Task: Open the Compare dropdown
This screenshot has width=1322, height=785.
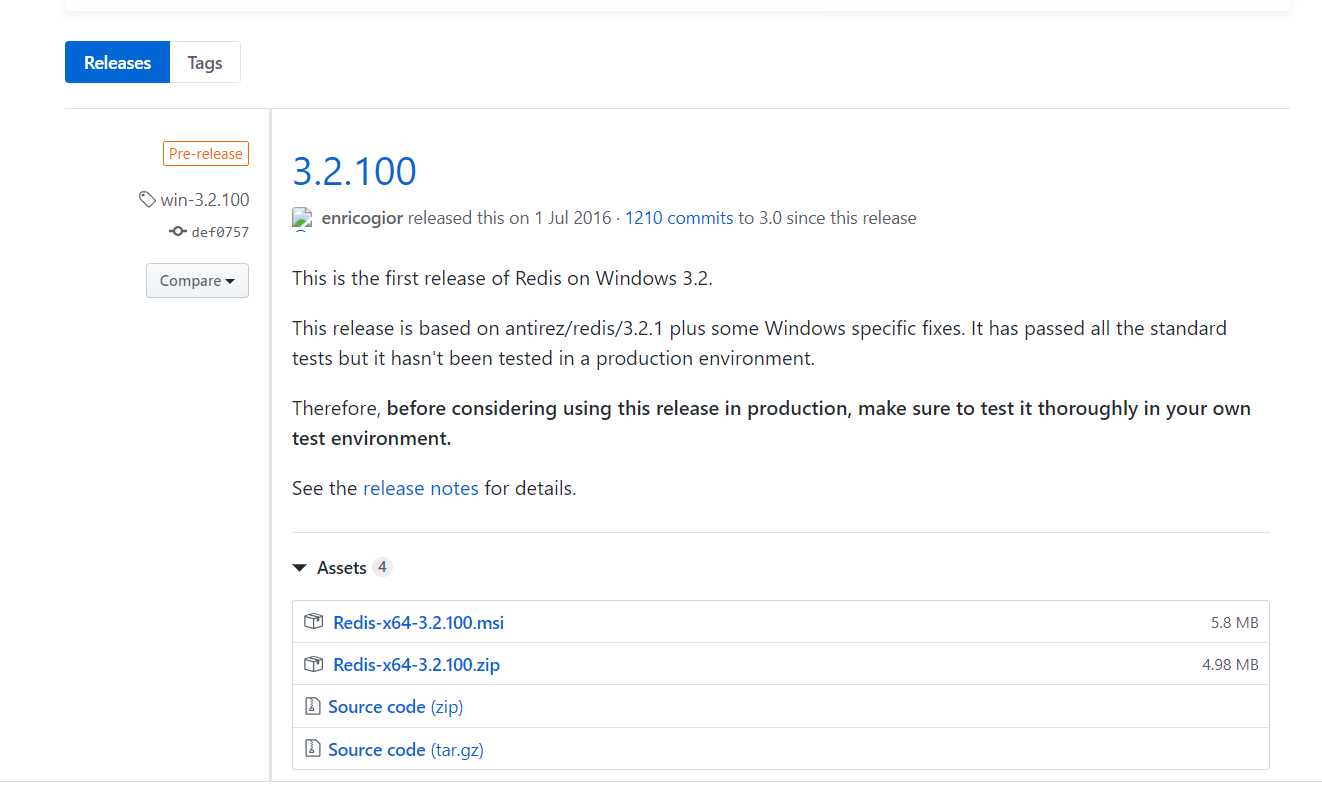Action: click(197, 281)
